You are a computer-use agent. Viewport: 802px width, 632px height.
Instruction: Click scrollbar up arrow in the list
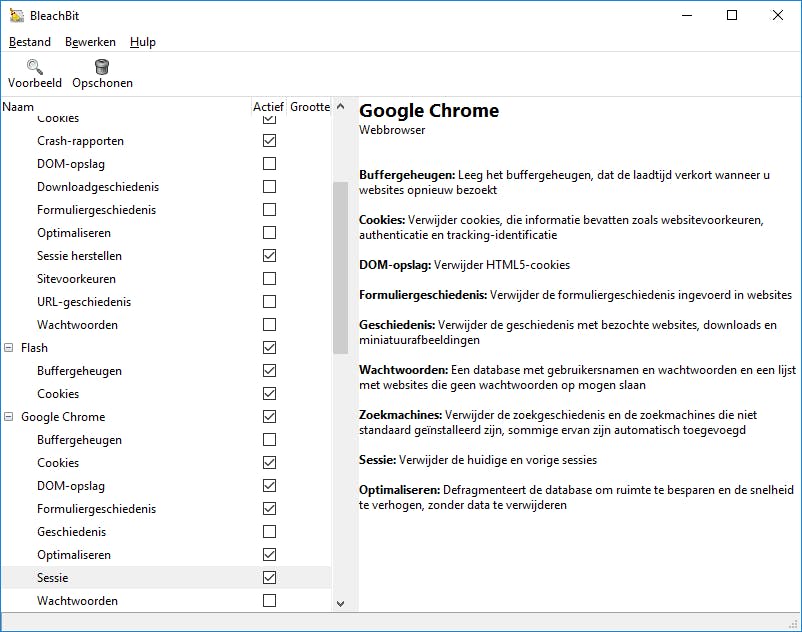tap(341, 107)
